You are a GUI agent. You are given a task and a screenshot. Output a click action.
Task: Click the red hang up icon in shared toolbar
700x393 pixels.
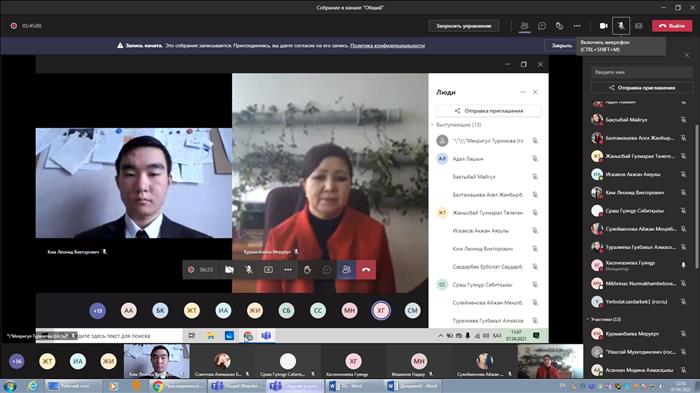click(366, 270)
